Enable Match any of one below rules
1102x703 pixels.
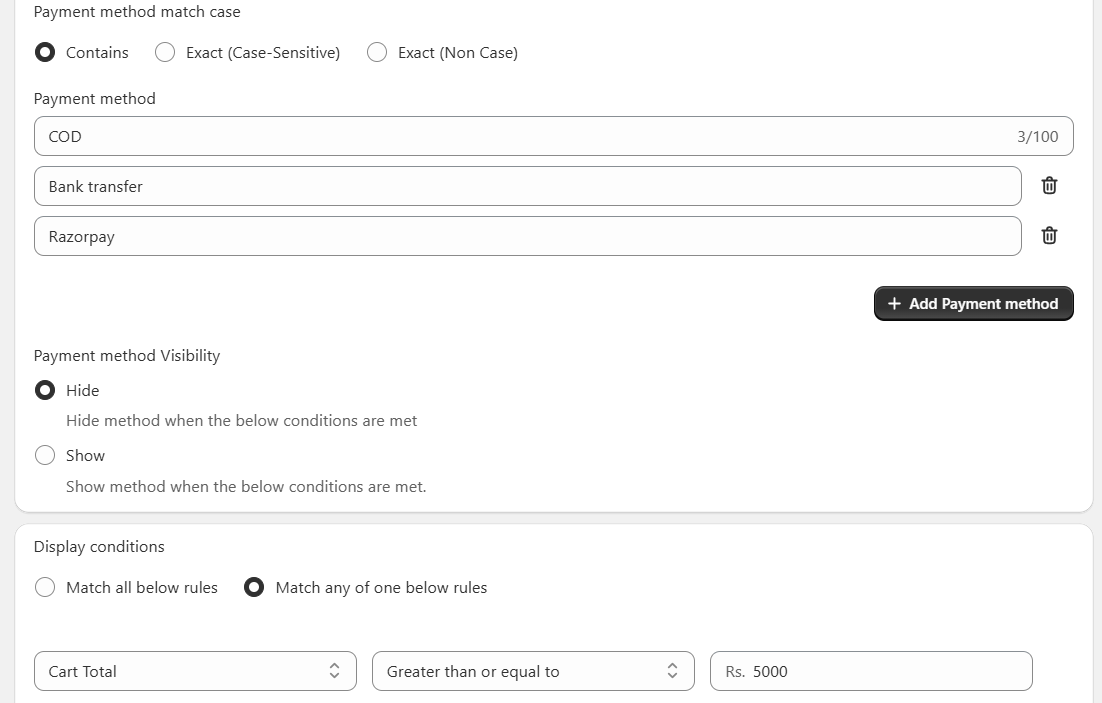pos(255,588)
